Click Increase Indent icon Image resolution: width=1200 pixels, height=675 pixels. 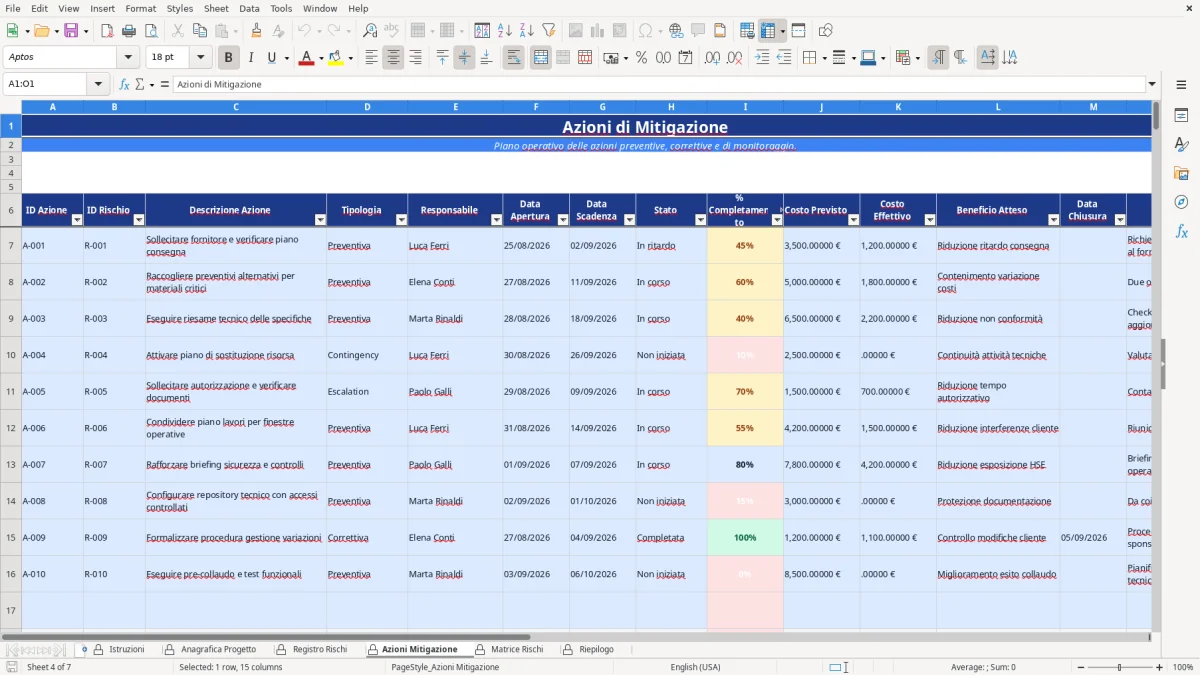coord(762,58)
